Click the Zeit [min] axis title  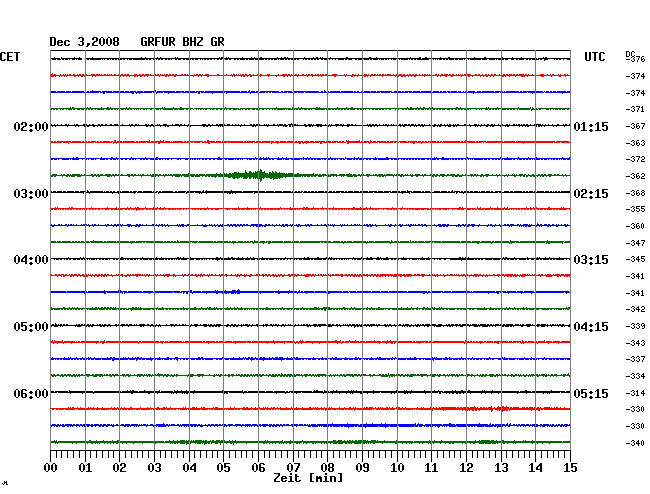pyautogui.click(x=308, y=478)
